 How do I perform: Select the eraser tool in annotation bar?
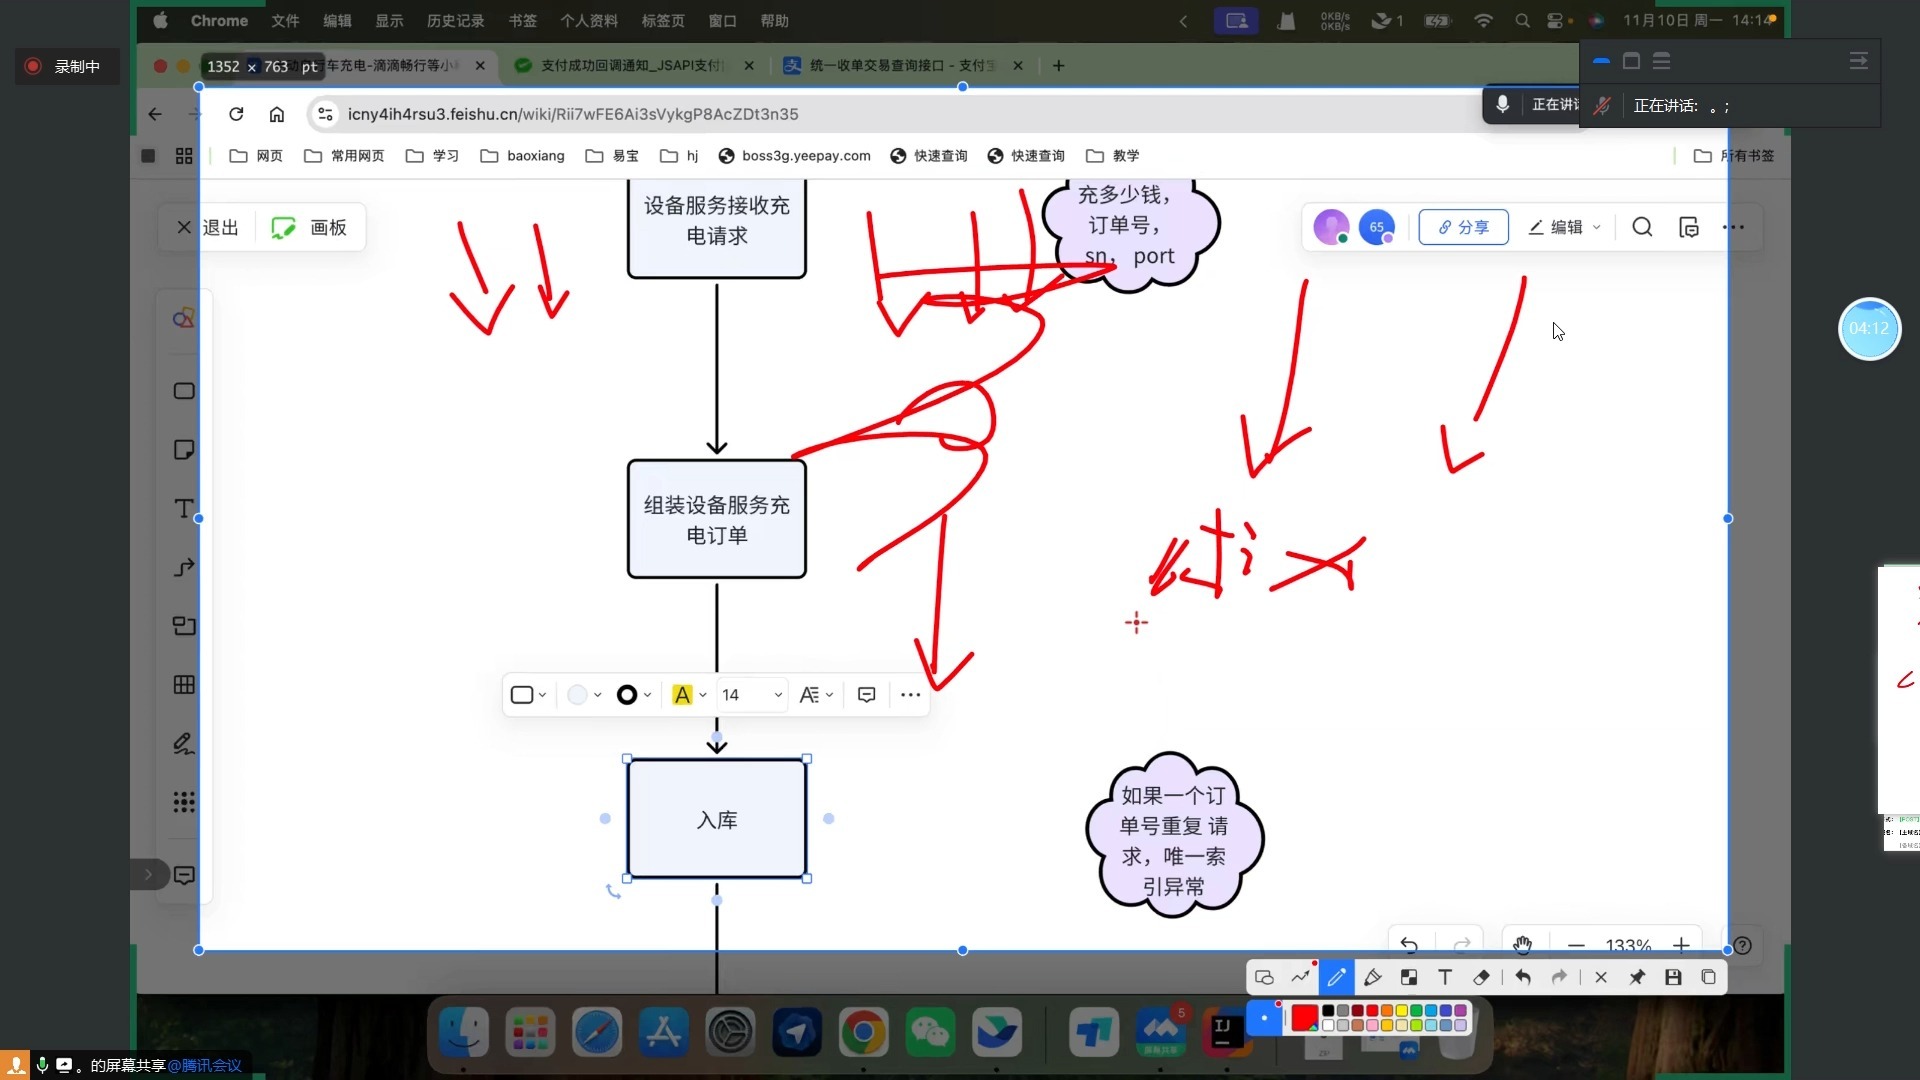1481,977
